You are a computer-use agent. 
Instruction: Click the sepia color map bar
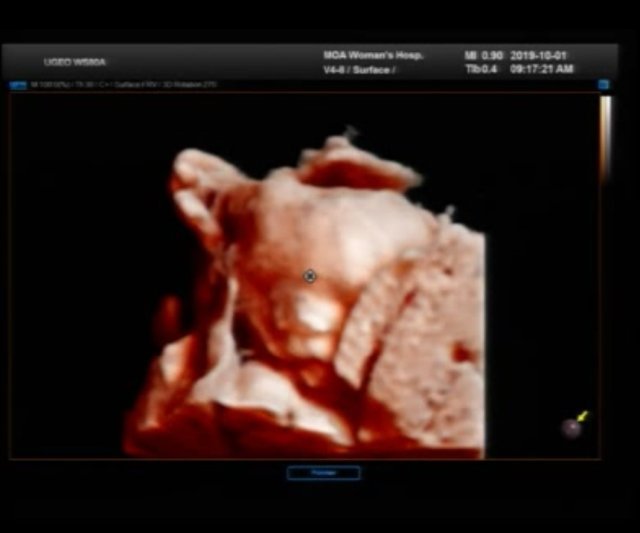click(605, 140)
